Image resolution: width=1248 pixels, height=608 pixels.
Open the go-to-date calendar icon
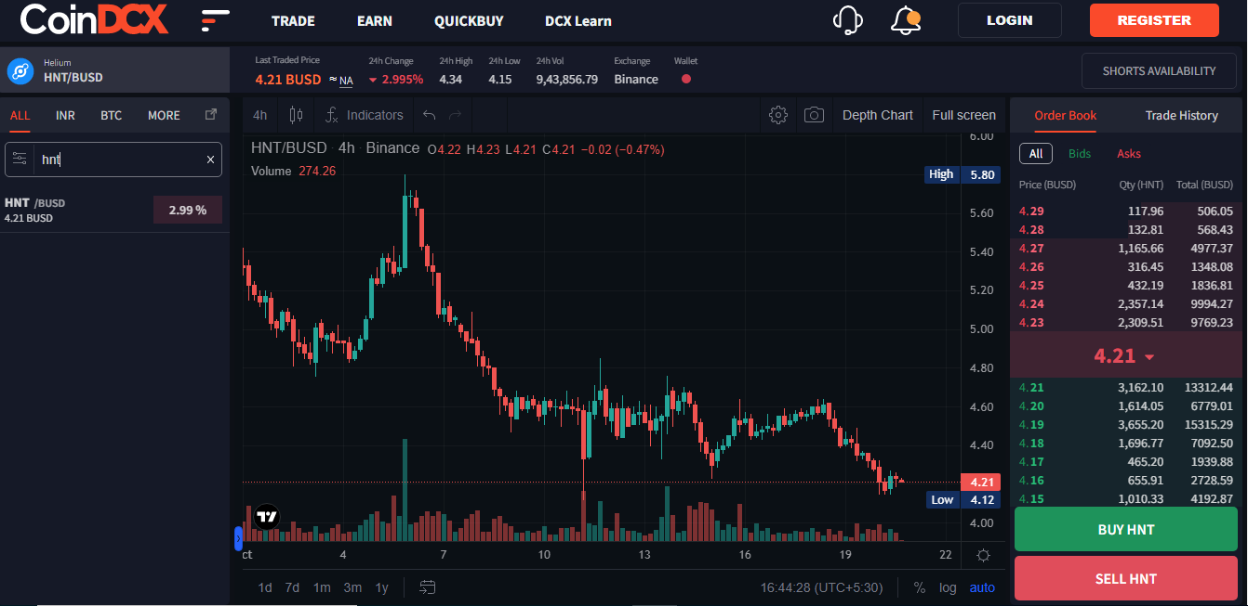pyautogui.click(x=427, y=587)
